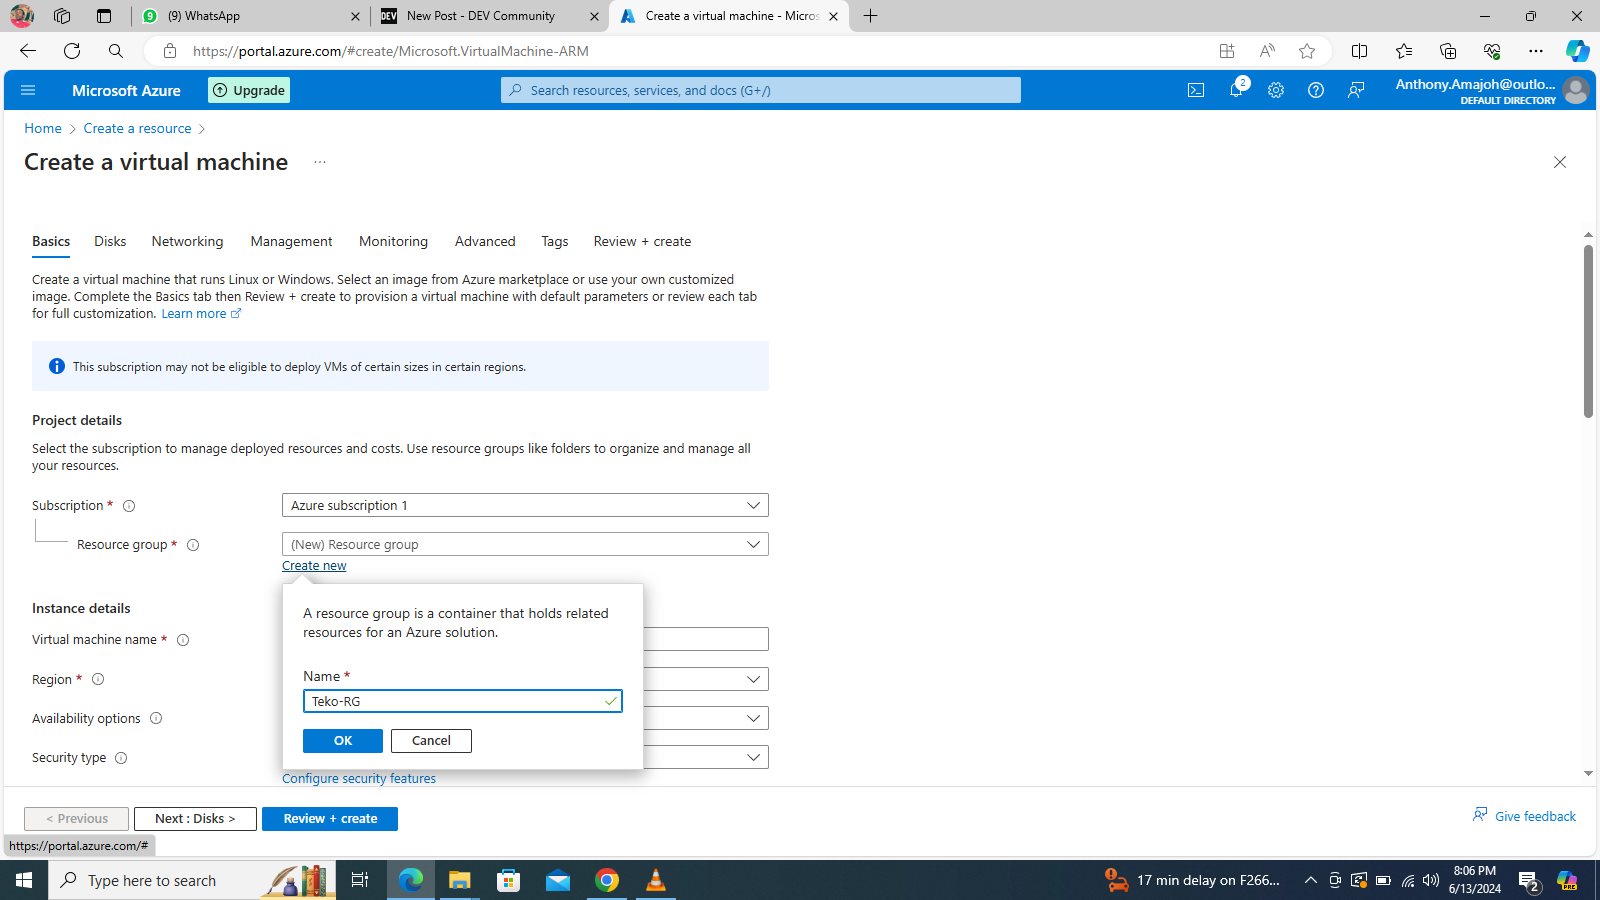Image resolution: width=1600 pixels, height=900 pixels.
Task: Click the Give feedback link
Action: pyautogui.click(x=1525, y=816)
